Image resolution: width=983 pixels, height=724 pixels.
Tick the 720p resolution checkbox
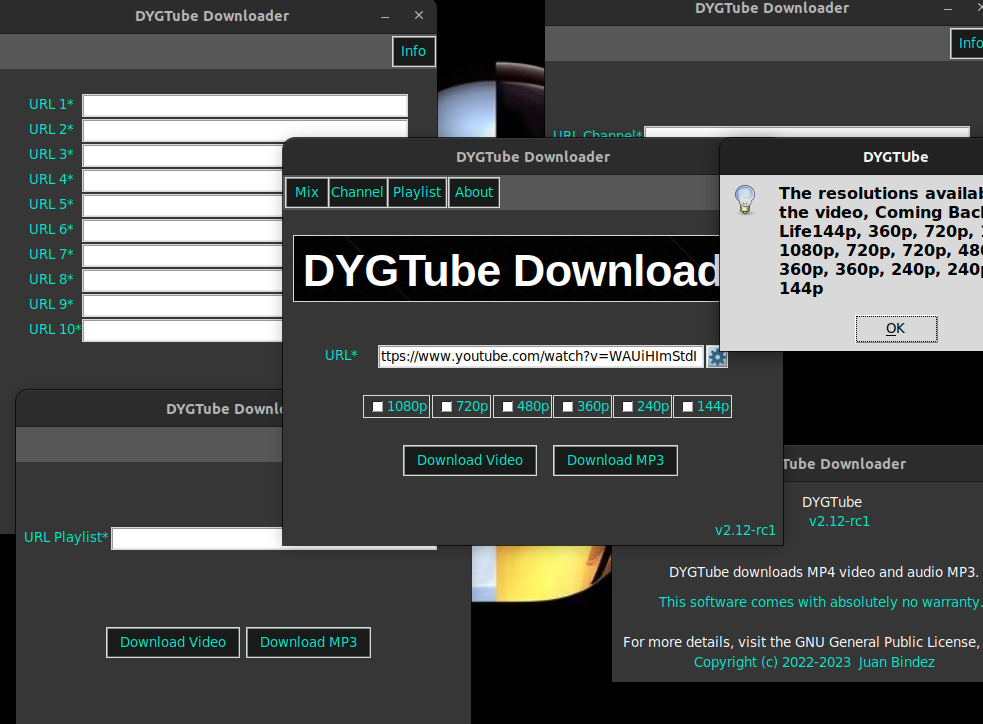click(x=446, y=407)
